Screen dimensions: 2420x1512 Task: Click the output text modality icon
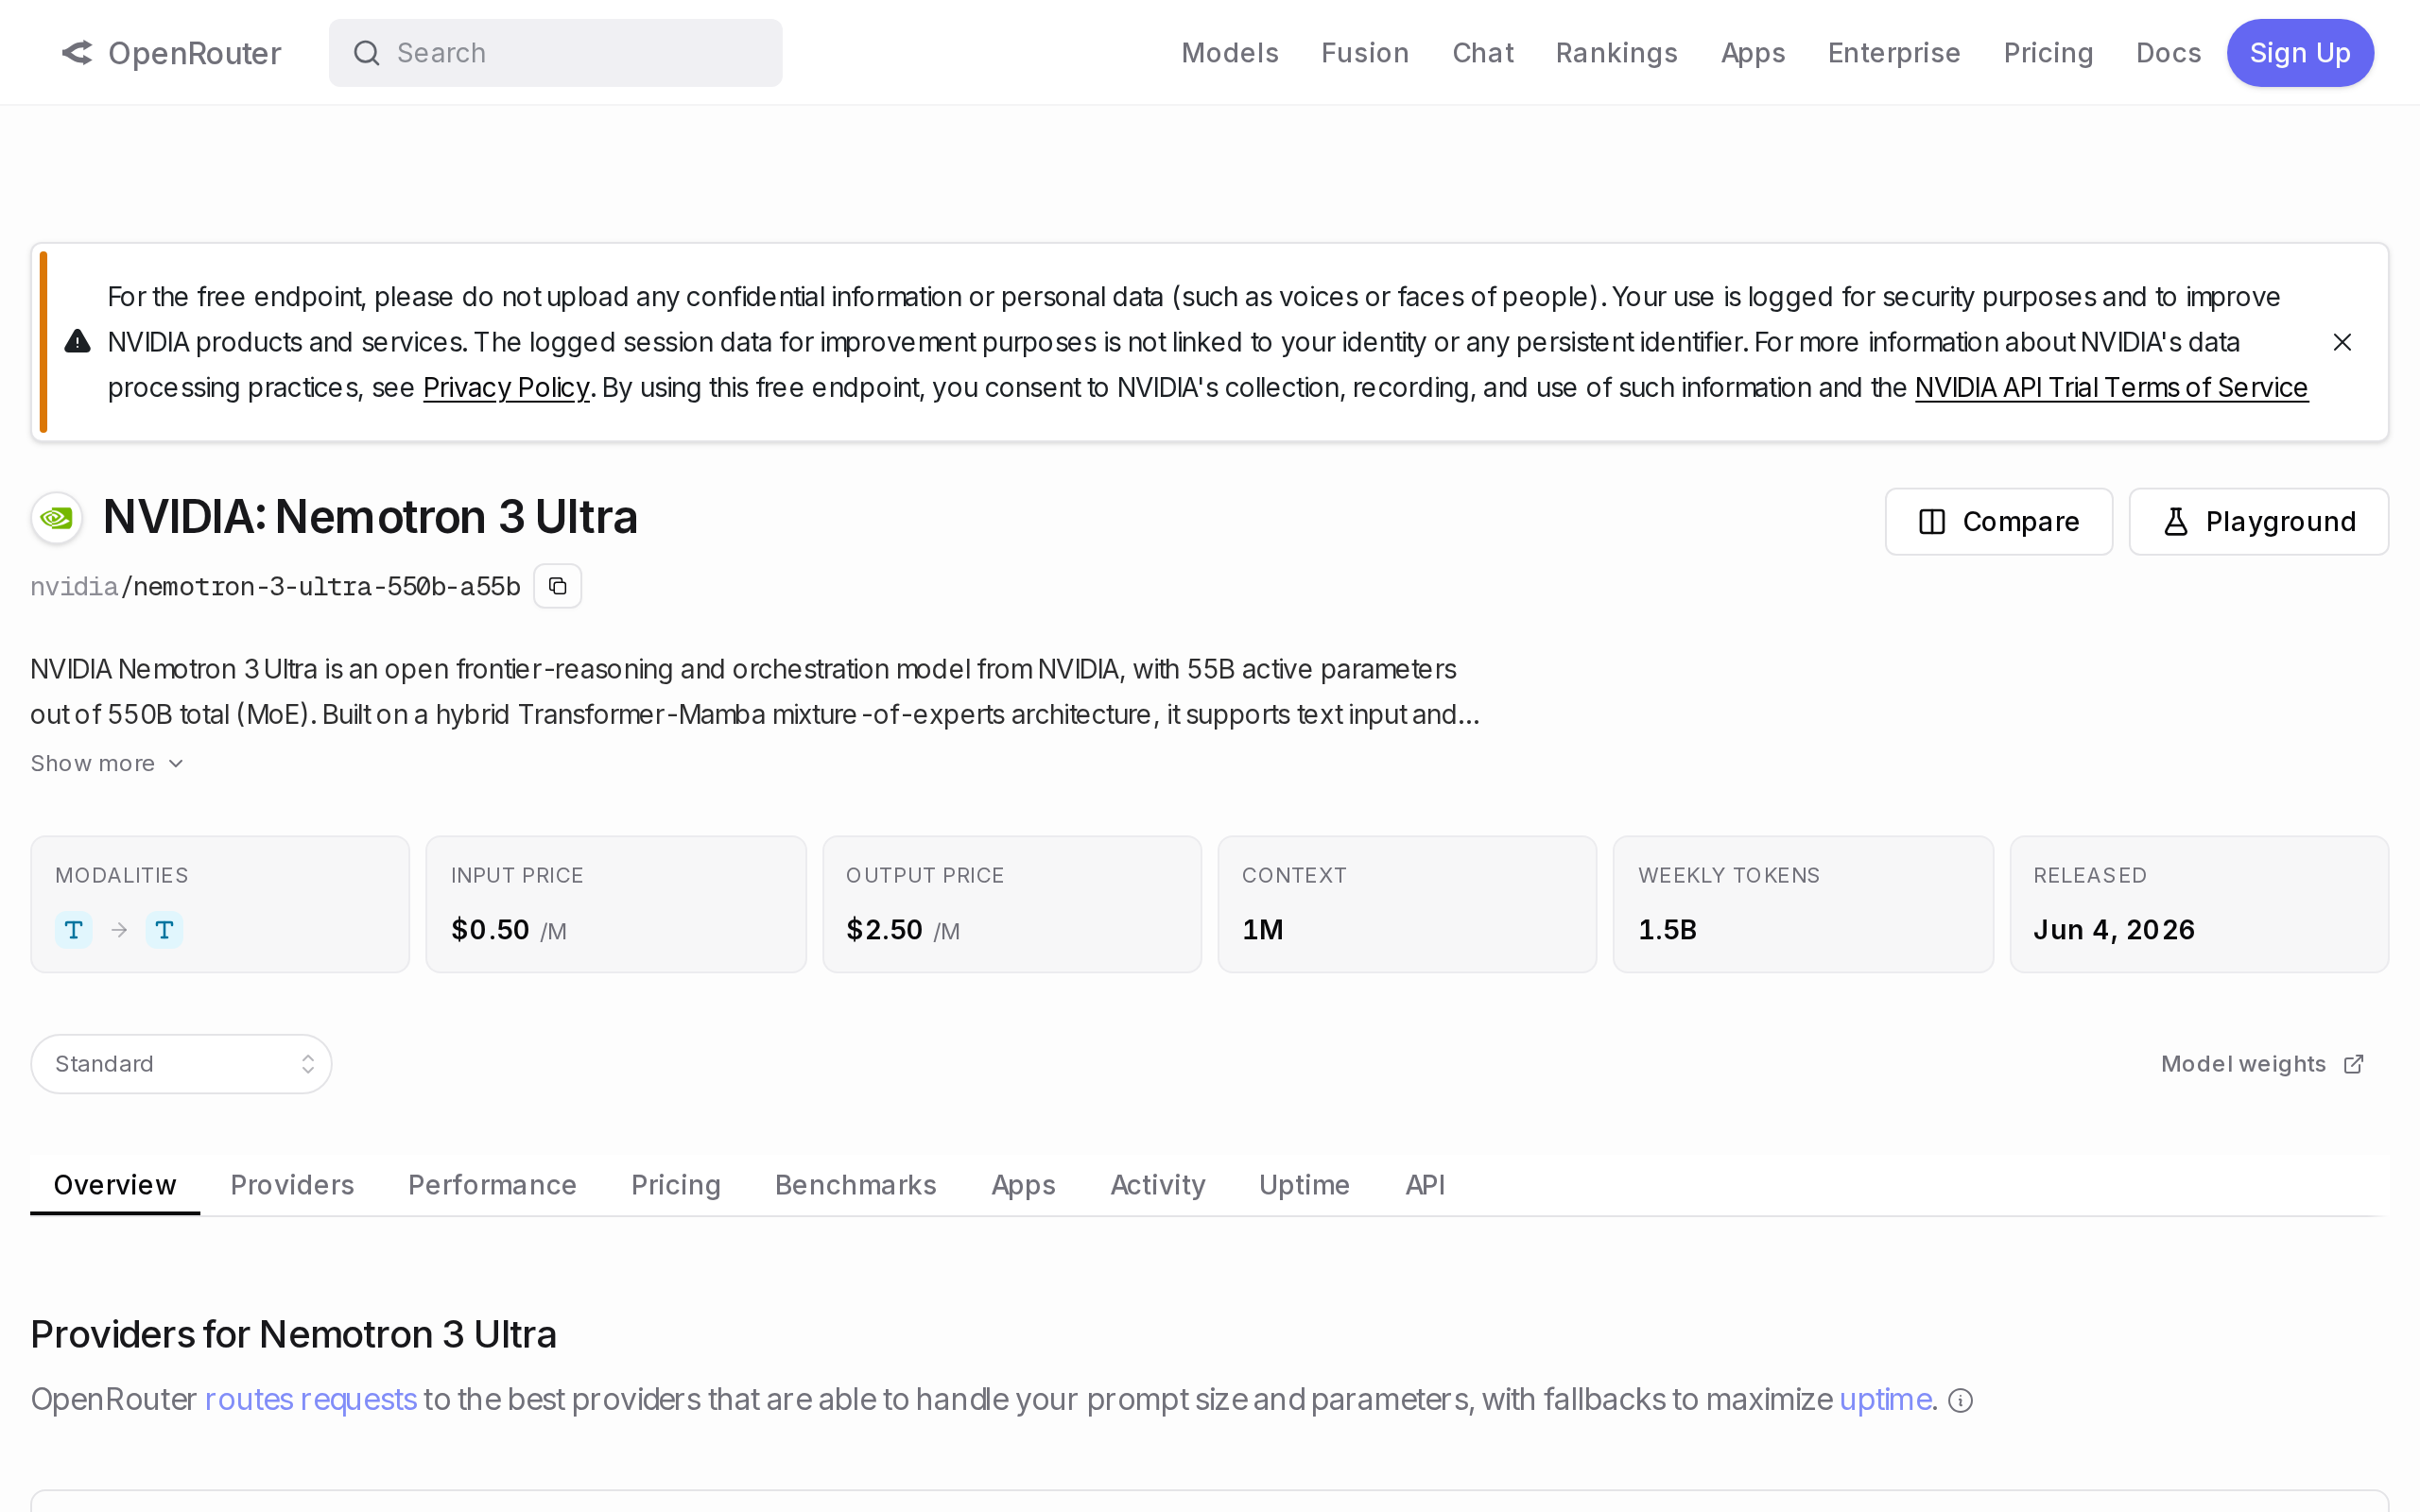point(165,930)
